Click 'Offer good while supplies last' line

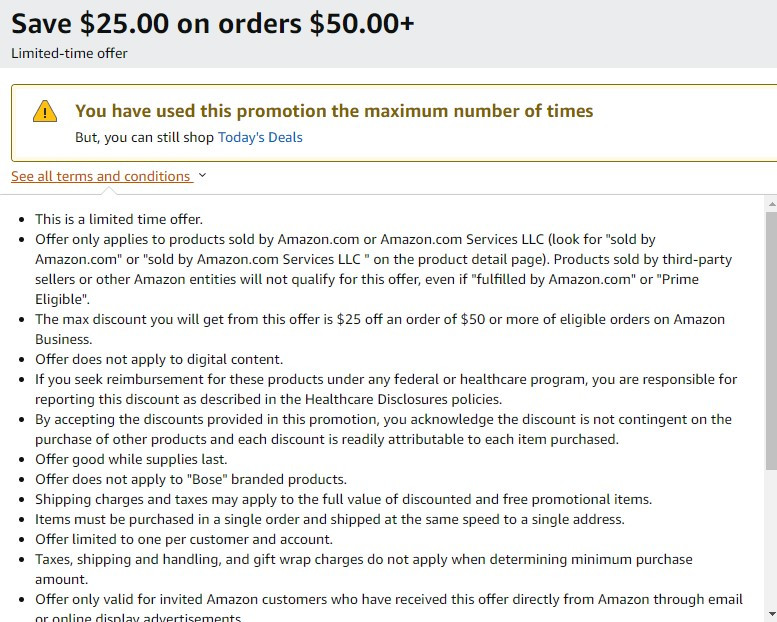(131, 459)
